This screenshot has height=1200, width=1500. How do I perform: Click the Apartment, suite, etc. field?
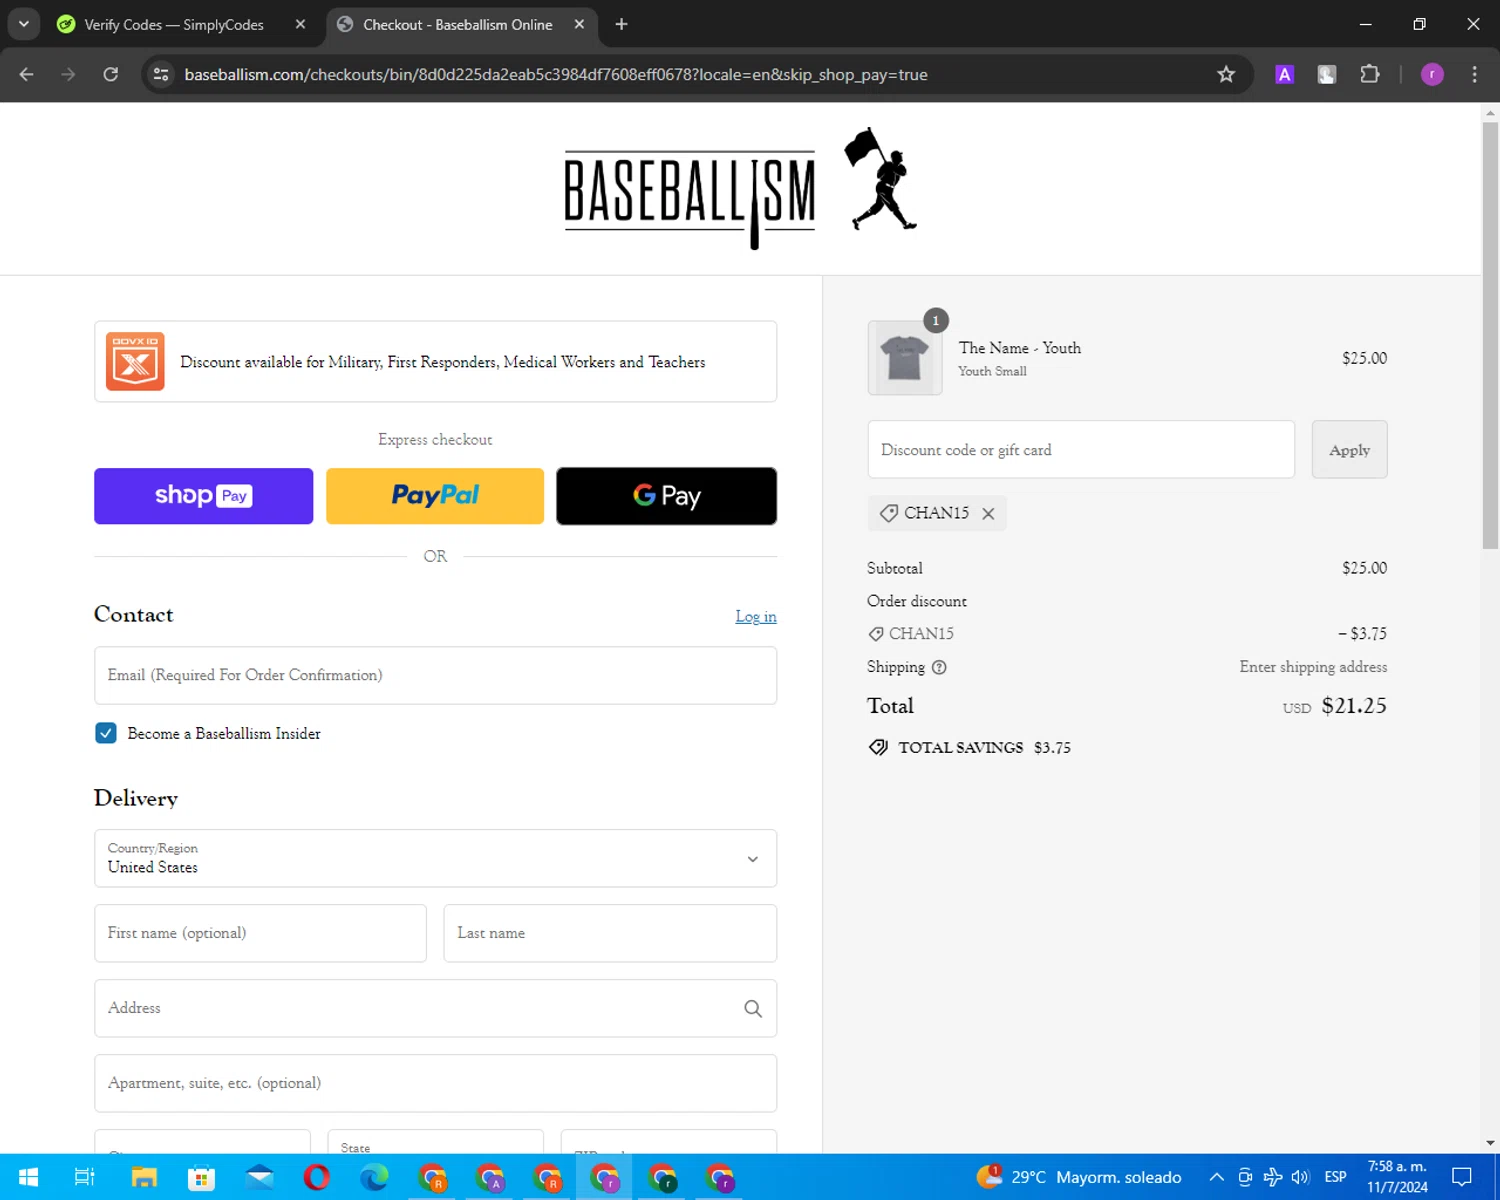[435, 1083]
